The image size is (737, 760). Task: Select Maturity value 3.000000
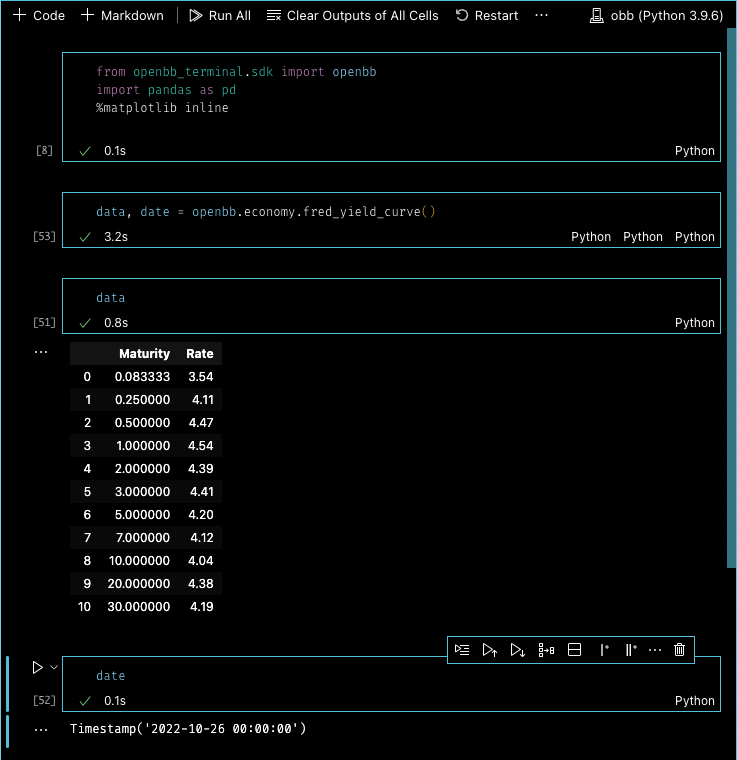pos(142,491)
